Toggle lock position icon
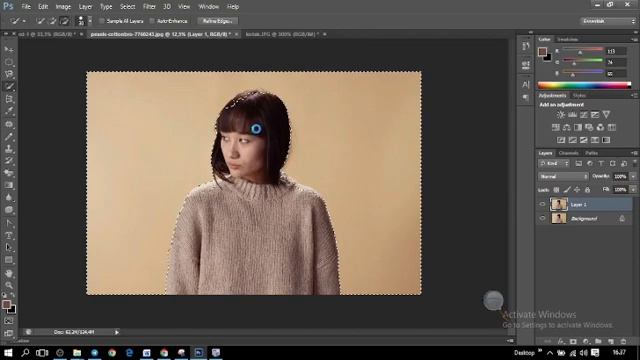 tap(577, 190)
